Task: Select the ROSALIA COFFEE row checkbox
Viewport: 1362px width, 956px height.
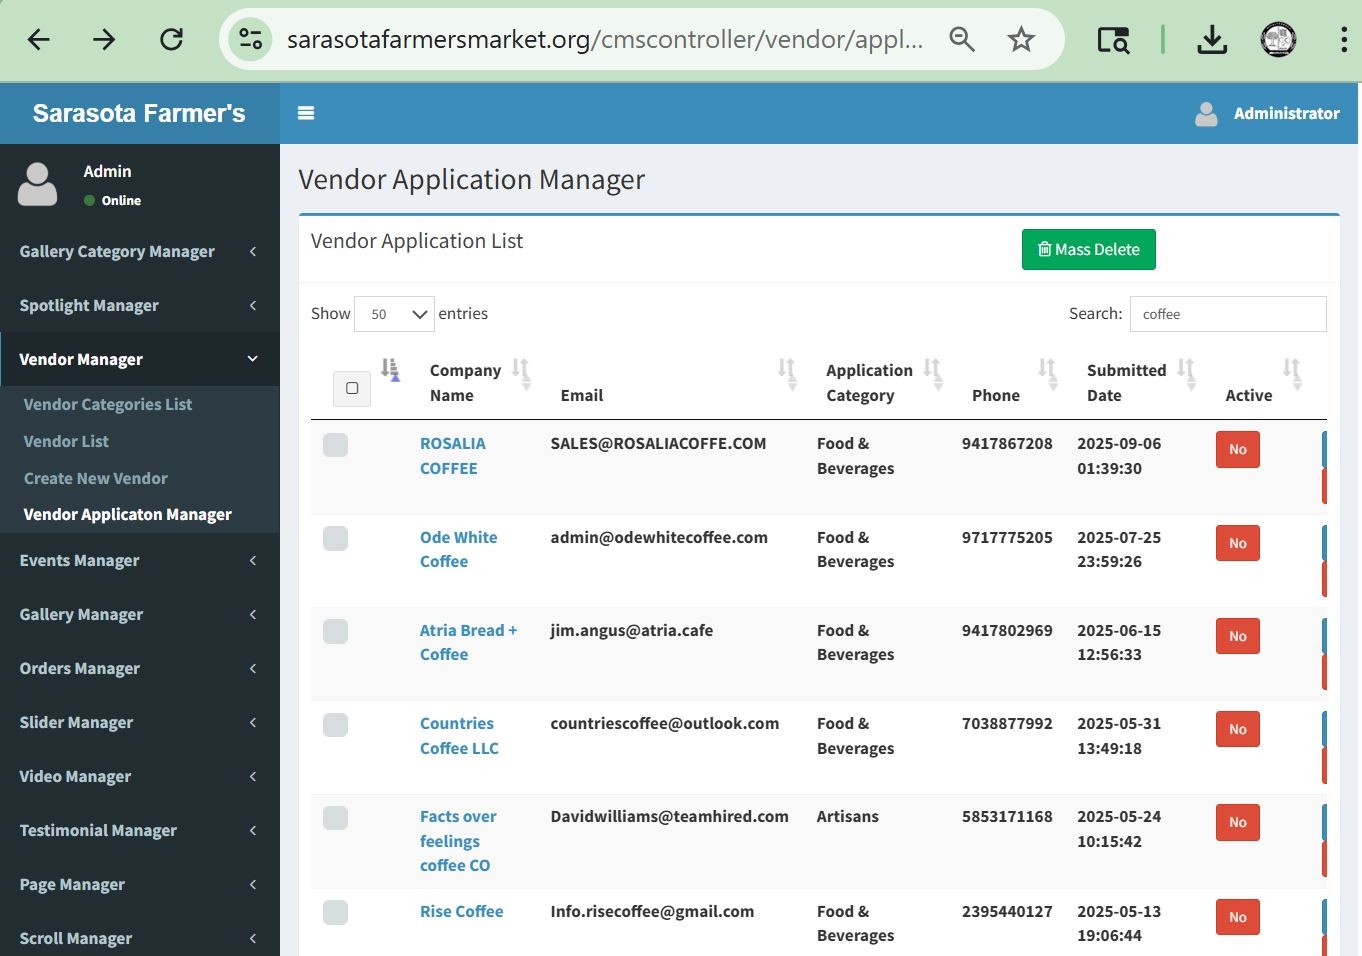Action: tap(336, 445)
